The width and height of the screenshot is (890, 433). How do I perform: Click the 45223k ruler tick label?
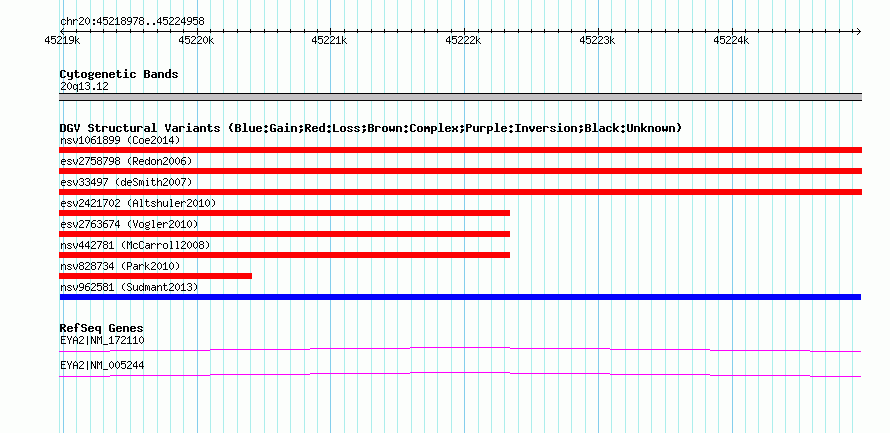[x=597, y=40]
